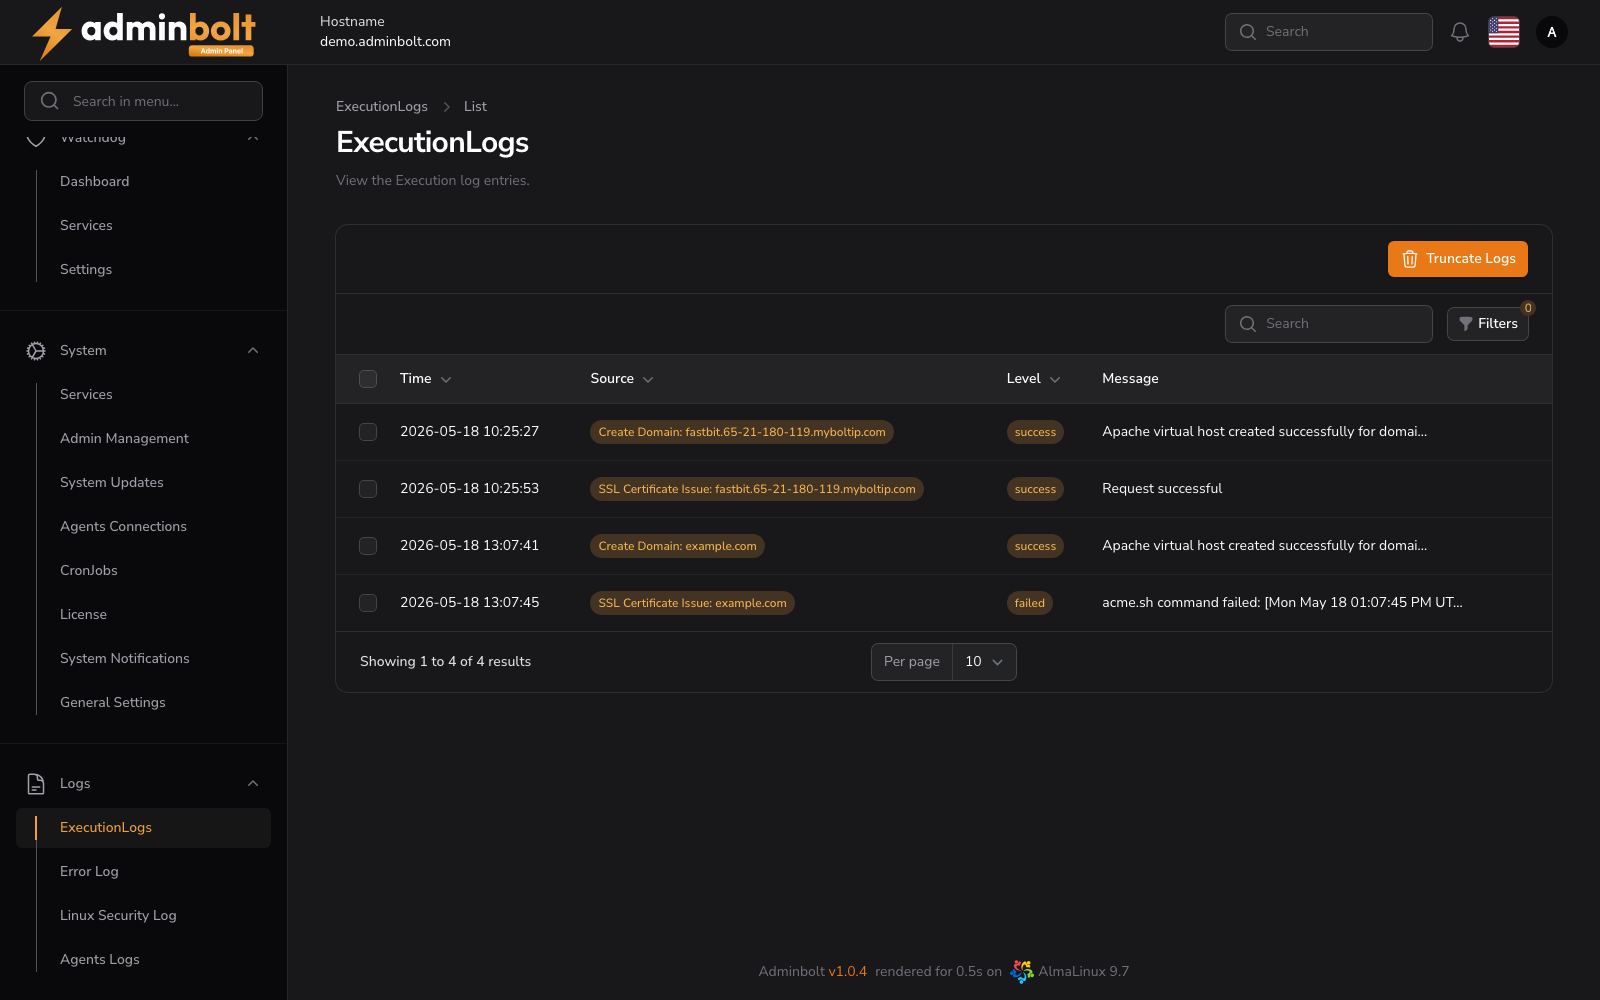Open the Filters button

[1488, 324]
